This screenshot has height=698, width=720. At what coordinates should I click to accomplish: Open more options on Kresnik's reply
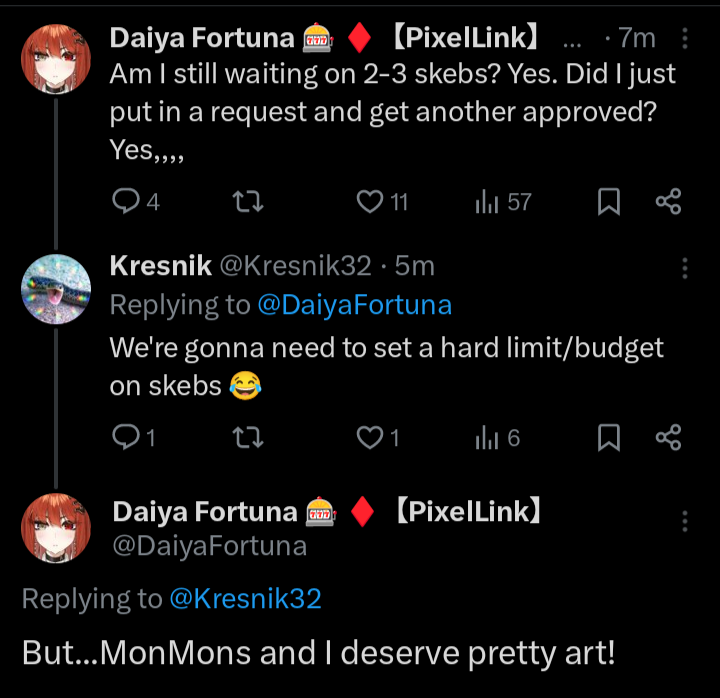tap(685, 267)
